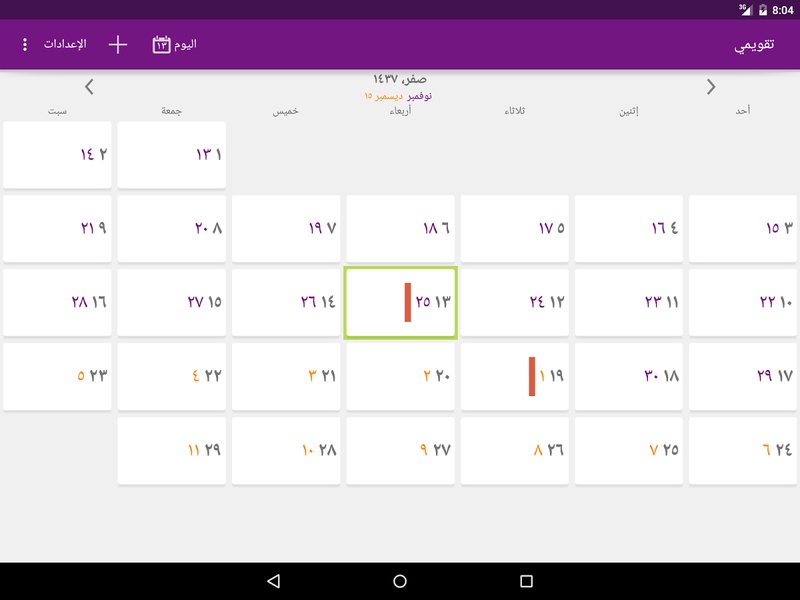Open the الإعدادات settings button
The image size is (800, 600).
(x=65, y=44)
